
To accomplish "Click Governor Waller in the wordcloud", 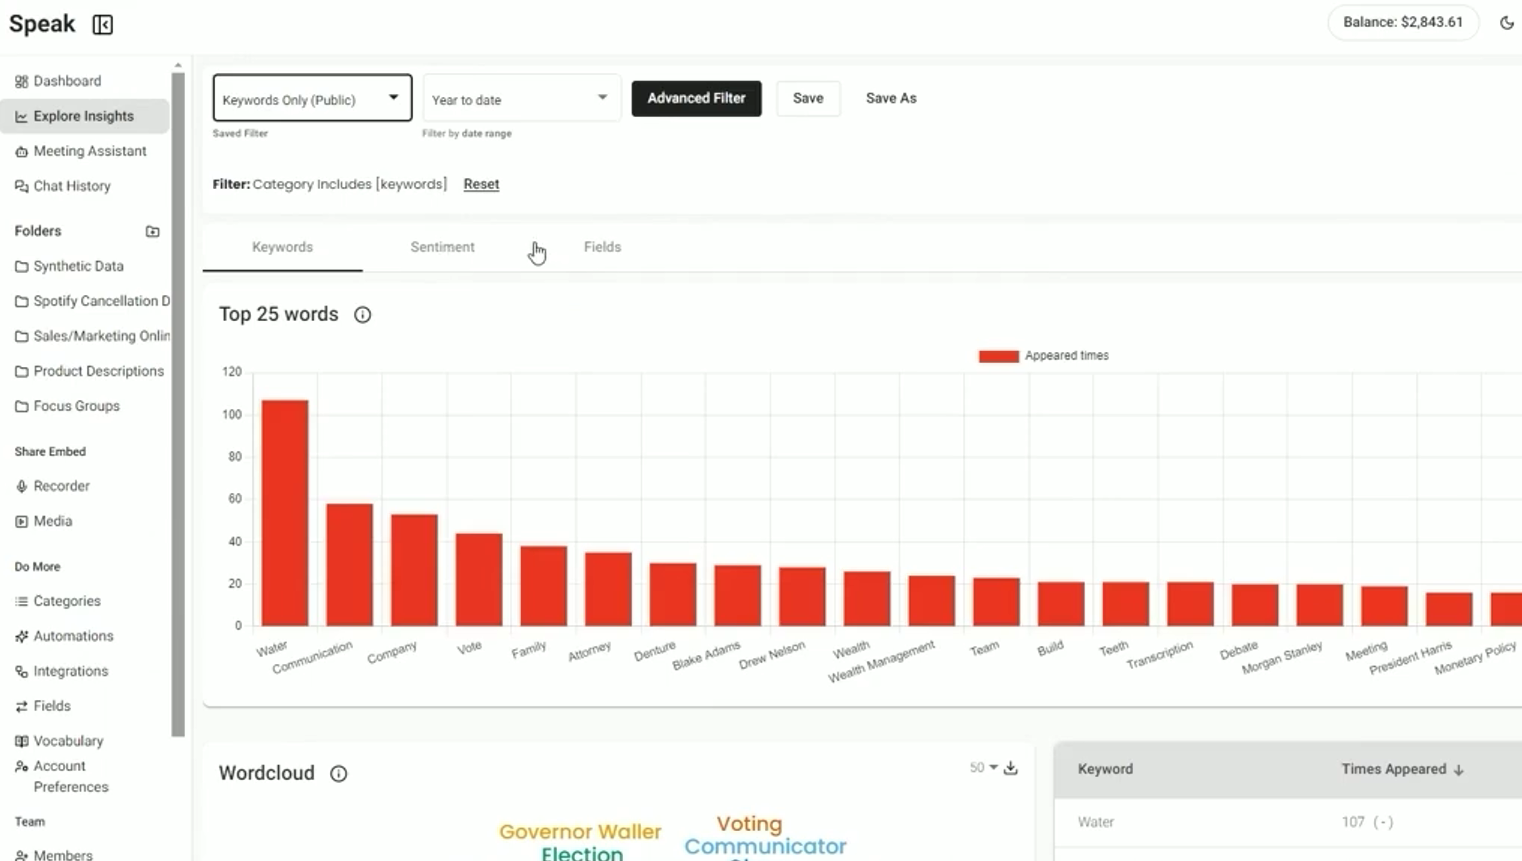I will pos(580,832).
